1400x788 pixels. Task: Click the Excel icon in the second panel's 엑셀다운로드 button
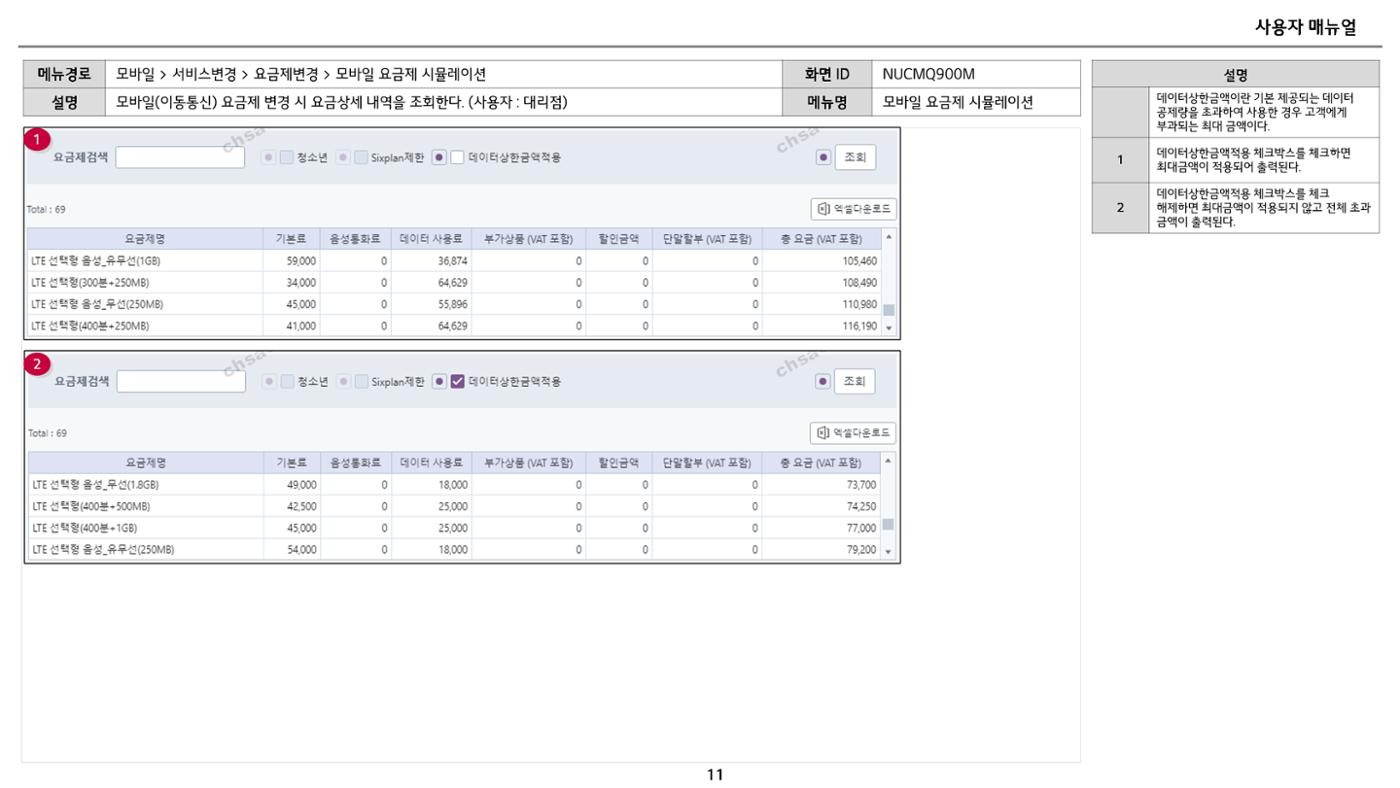[824, 433]
